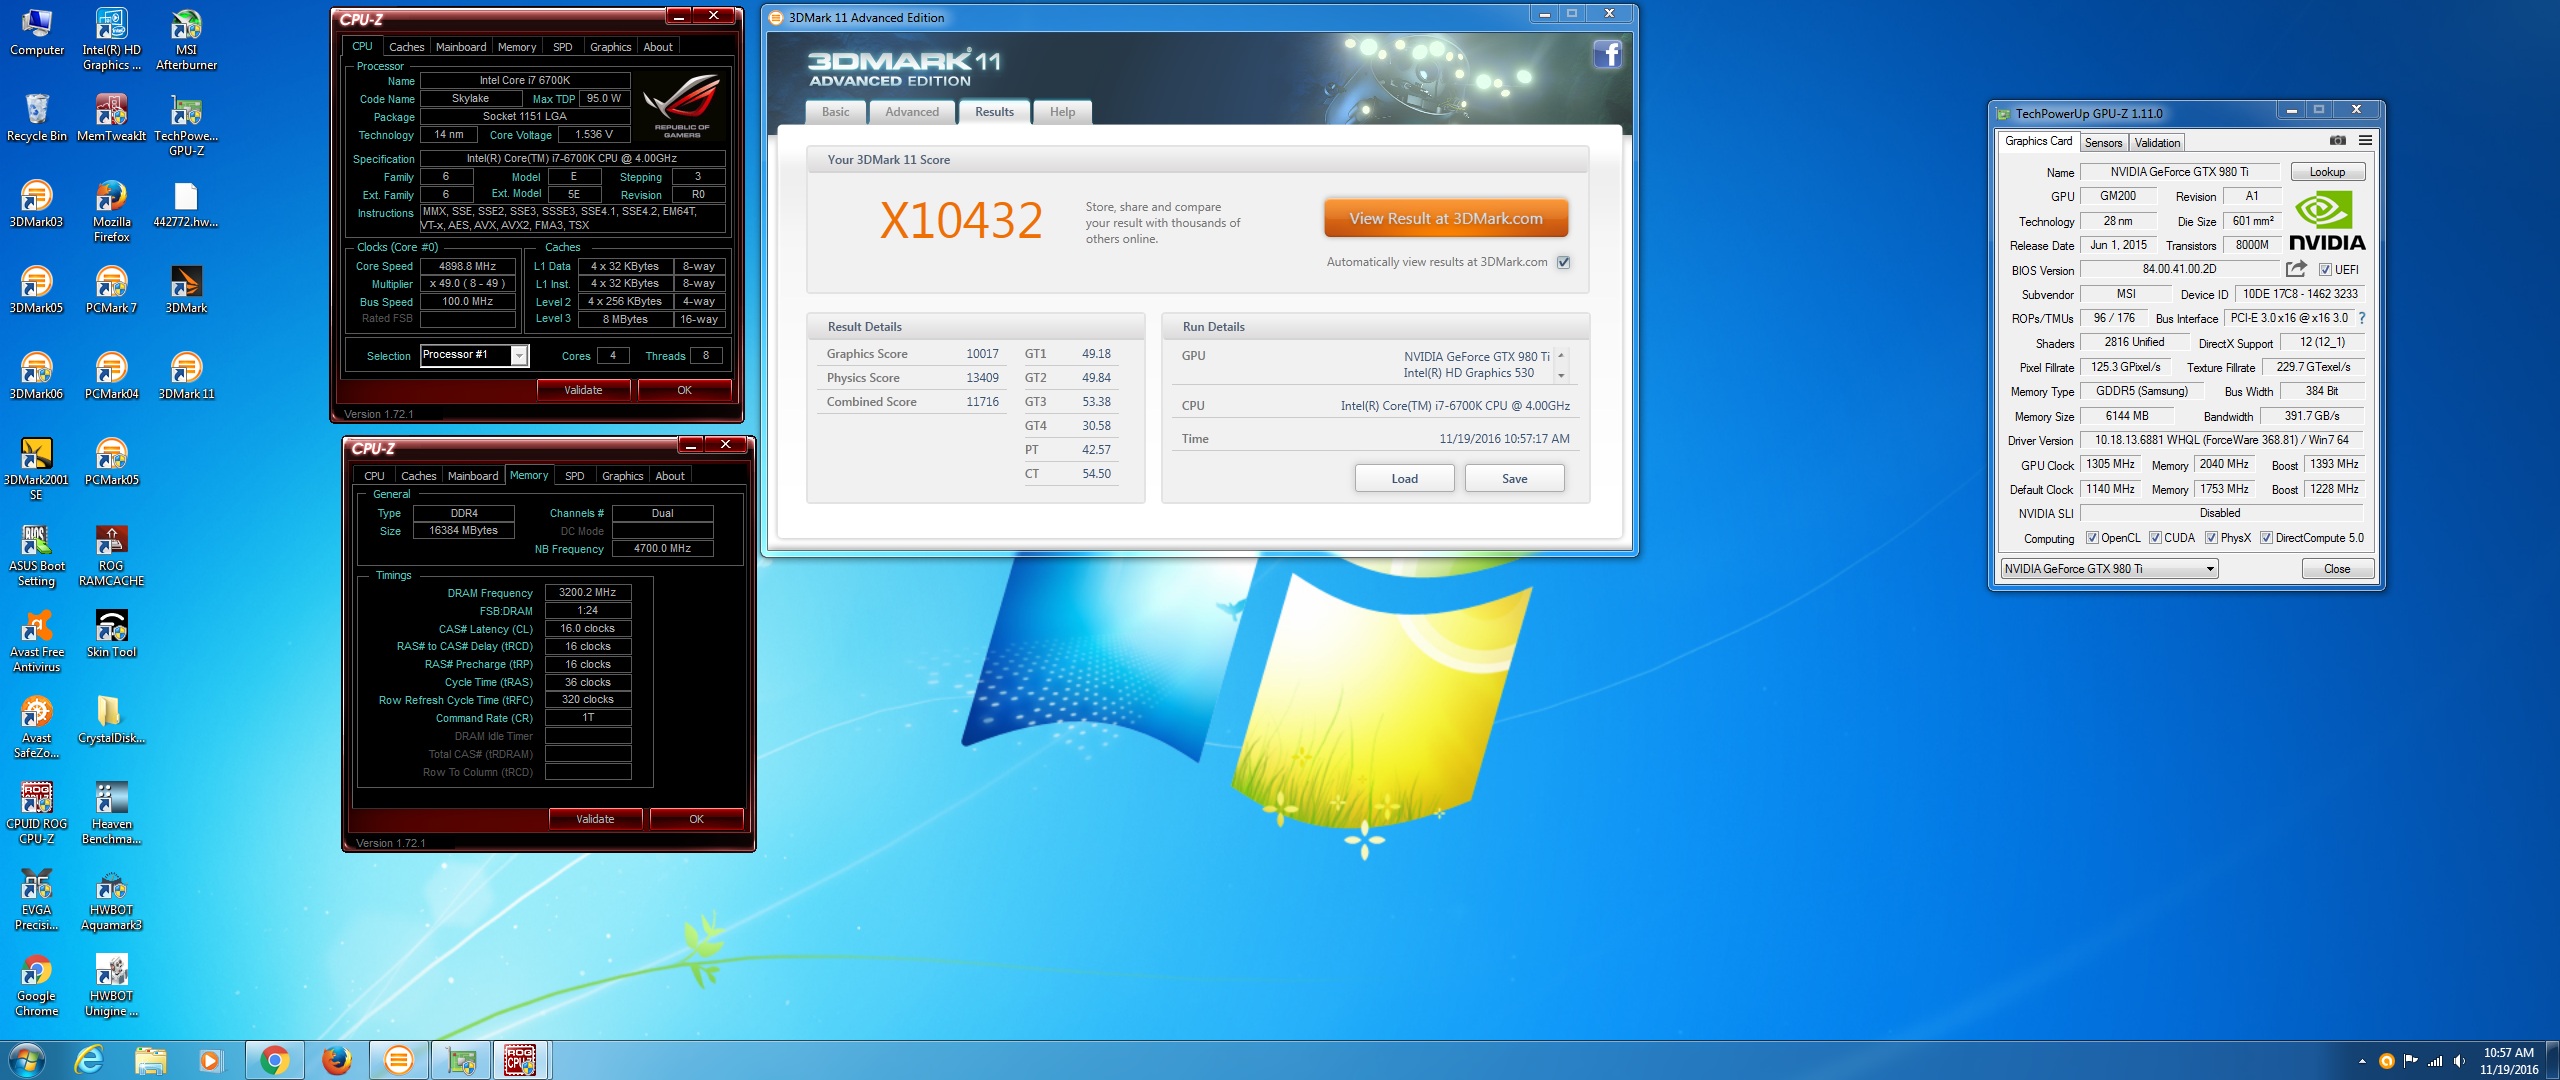Click the Core Speed 4898.8 MHz value
2560x1080 pixels.
467,266
